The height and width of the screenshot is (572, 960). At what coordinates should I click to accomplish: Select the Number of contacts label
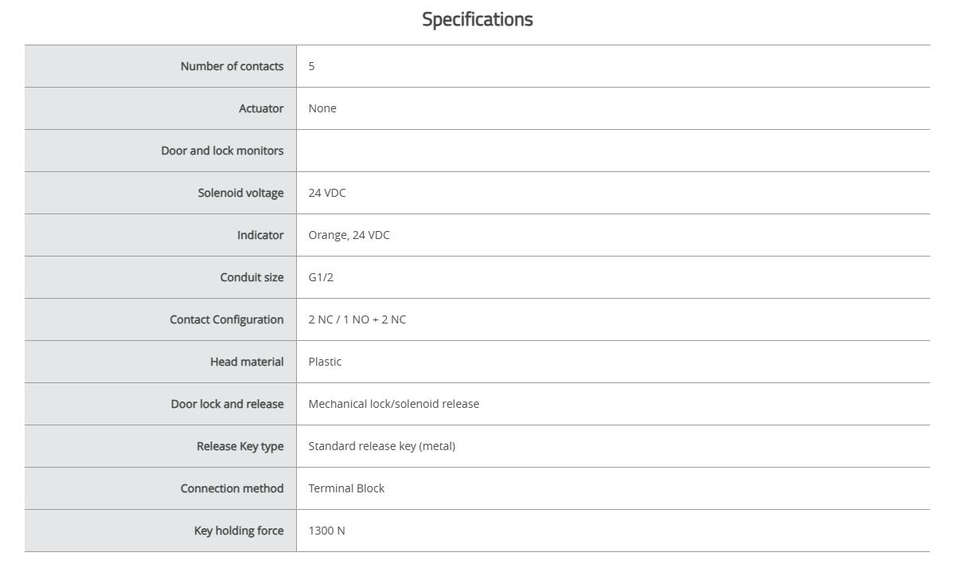tap(231, 66)
